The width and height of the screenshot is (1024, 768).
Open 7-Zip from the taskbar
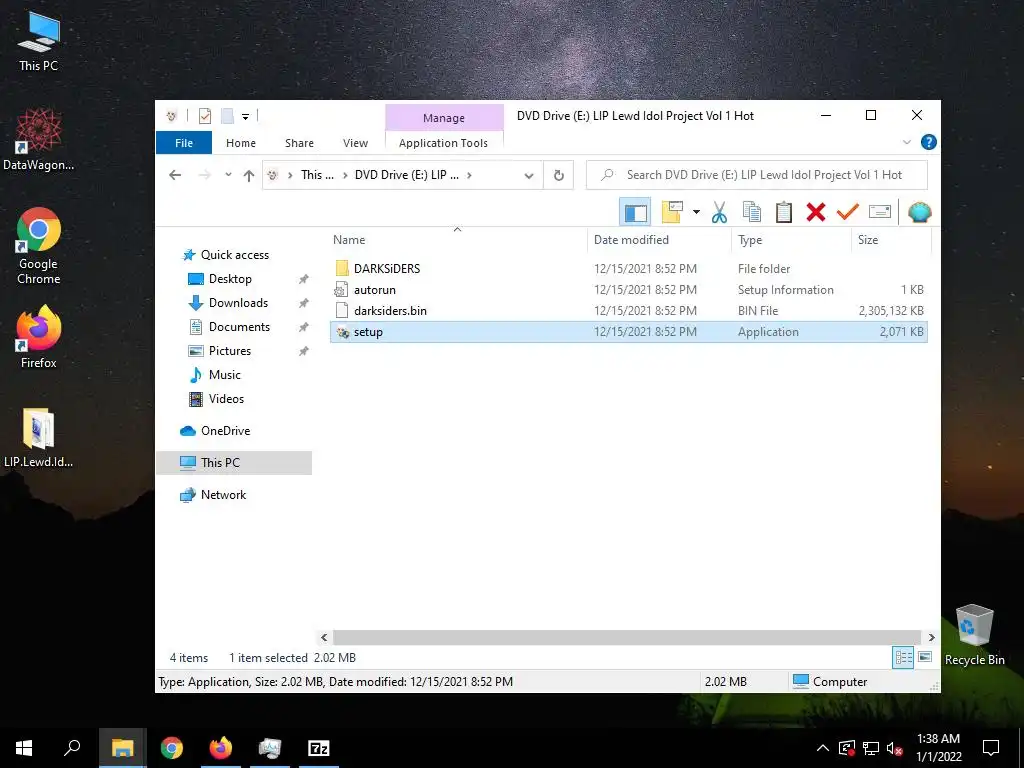coord(319,748)
